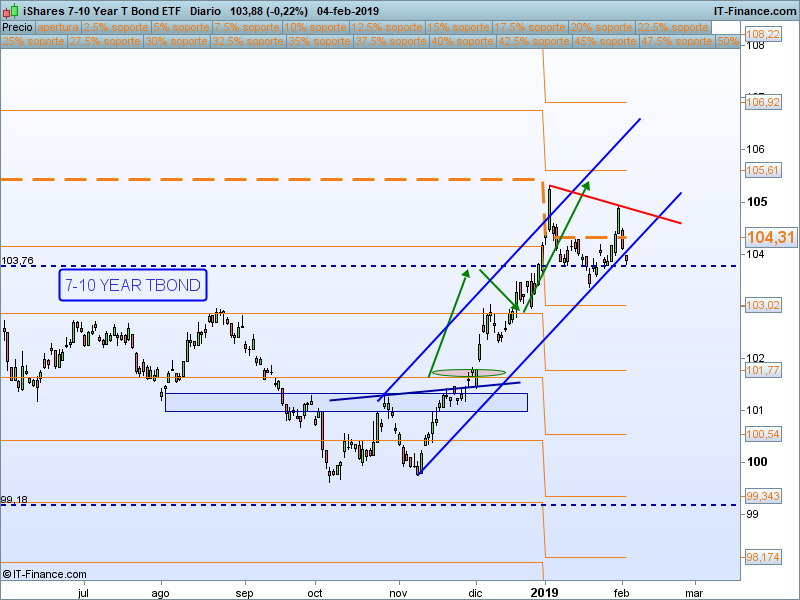Open the 2.5% soporte tab
The width and height of the screenshot is (800, 600).
116,28
